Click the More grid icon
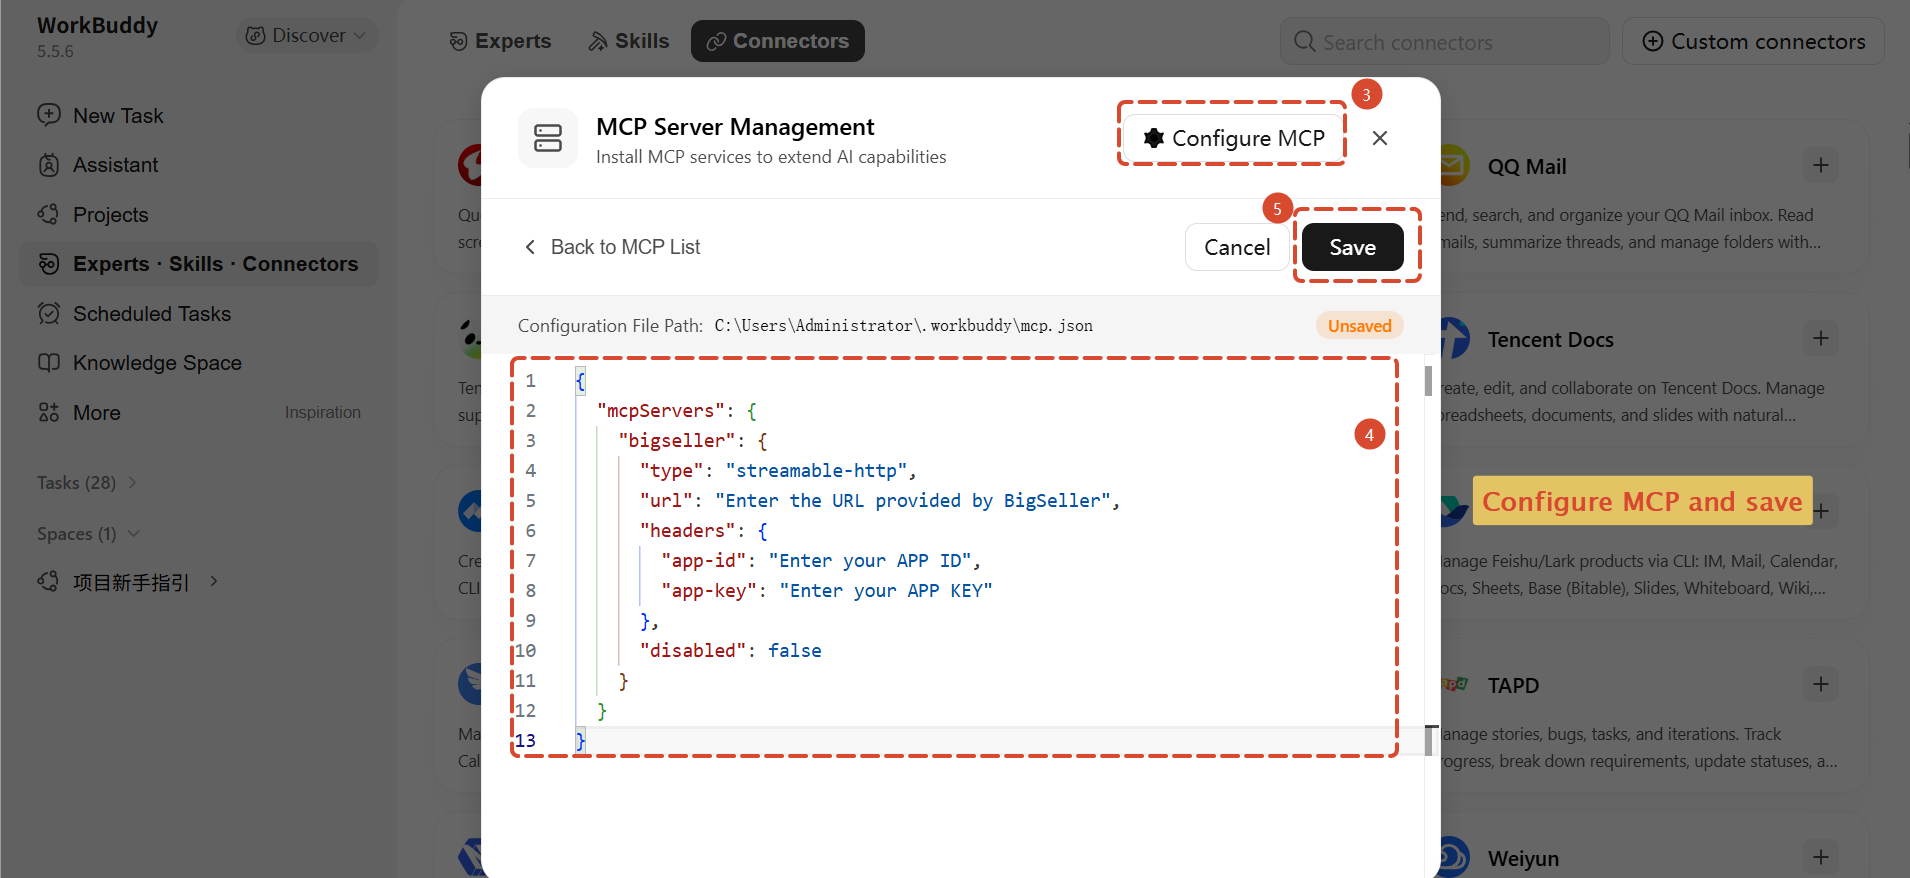Screen dimensions: 1910x878 tap(49, 412)
